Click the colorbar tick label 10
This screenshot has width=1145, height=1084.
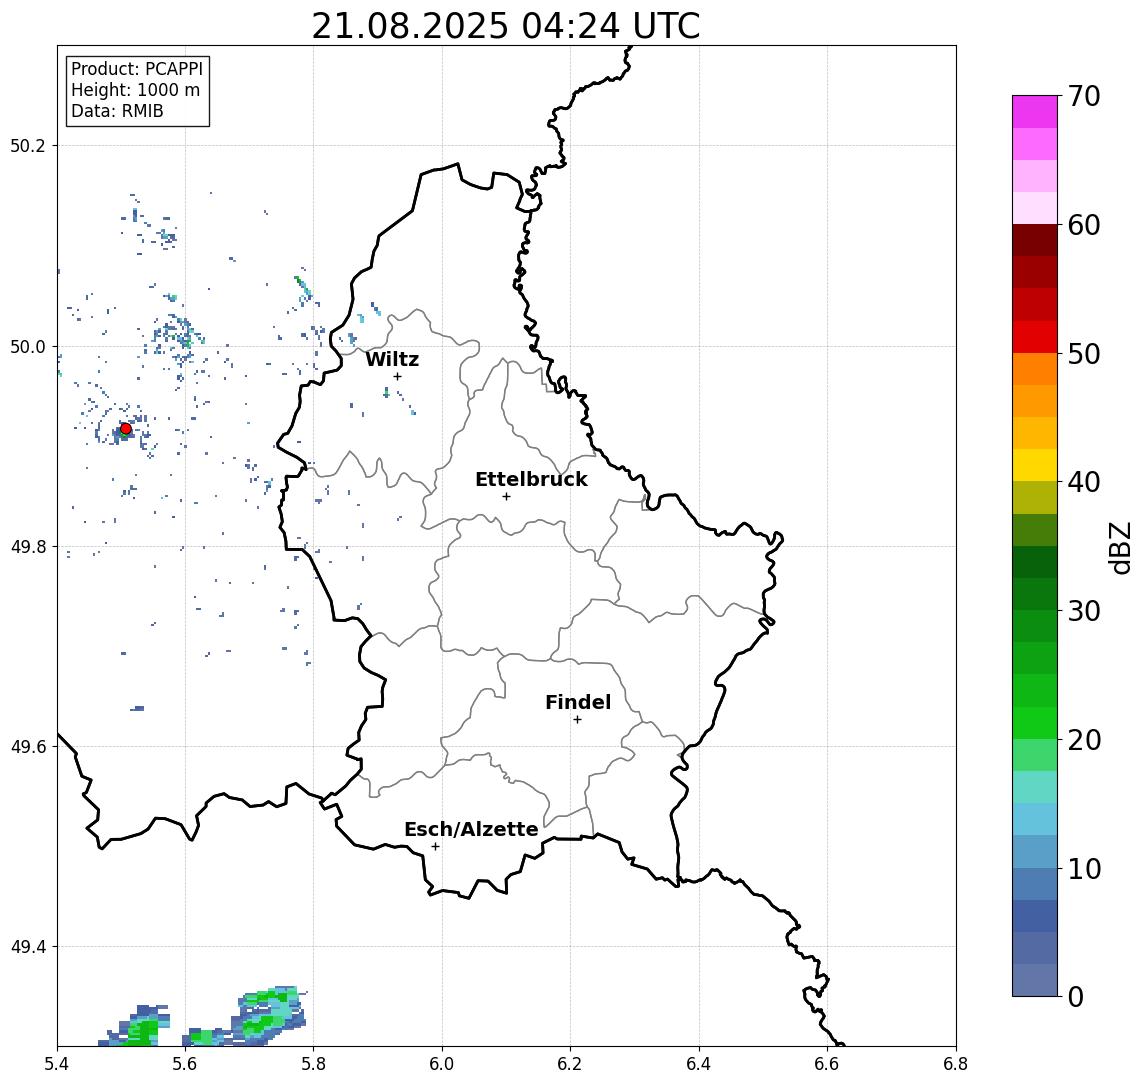[1084, 868]
